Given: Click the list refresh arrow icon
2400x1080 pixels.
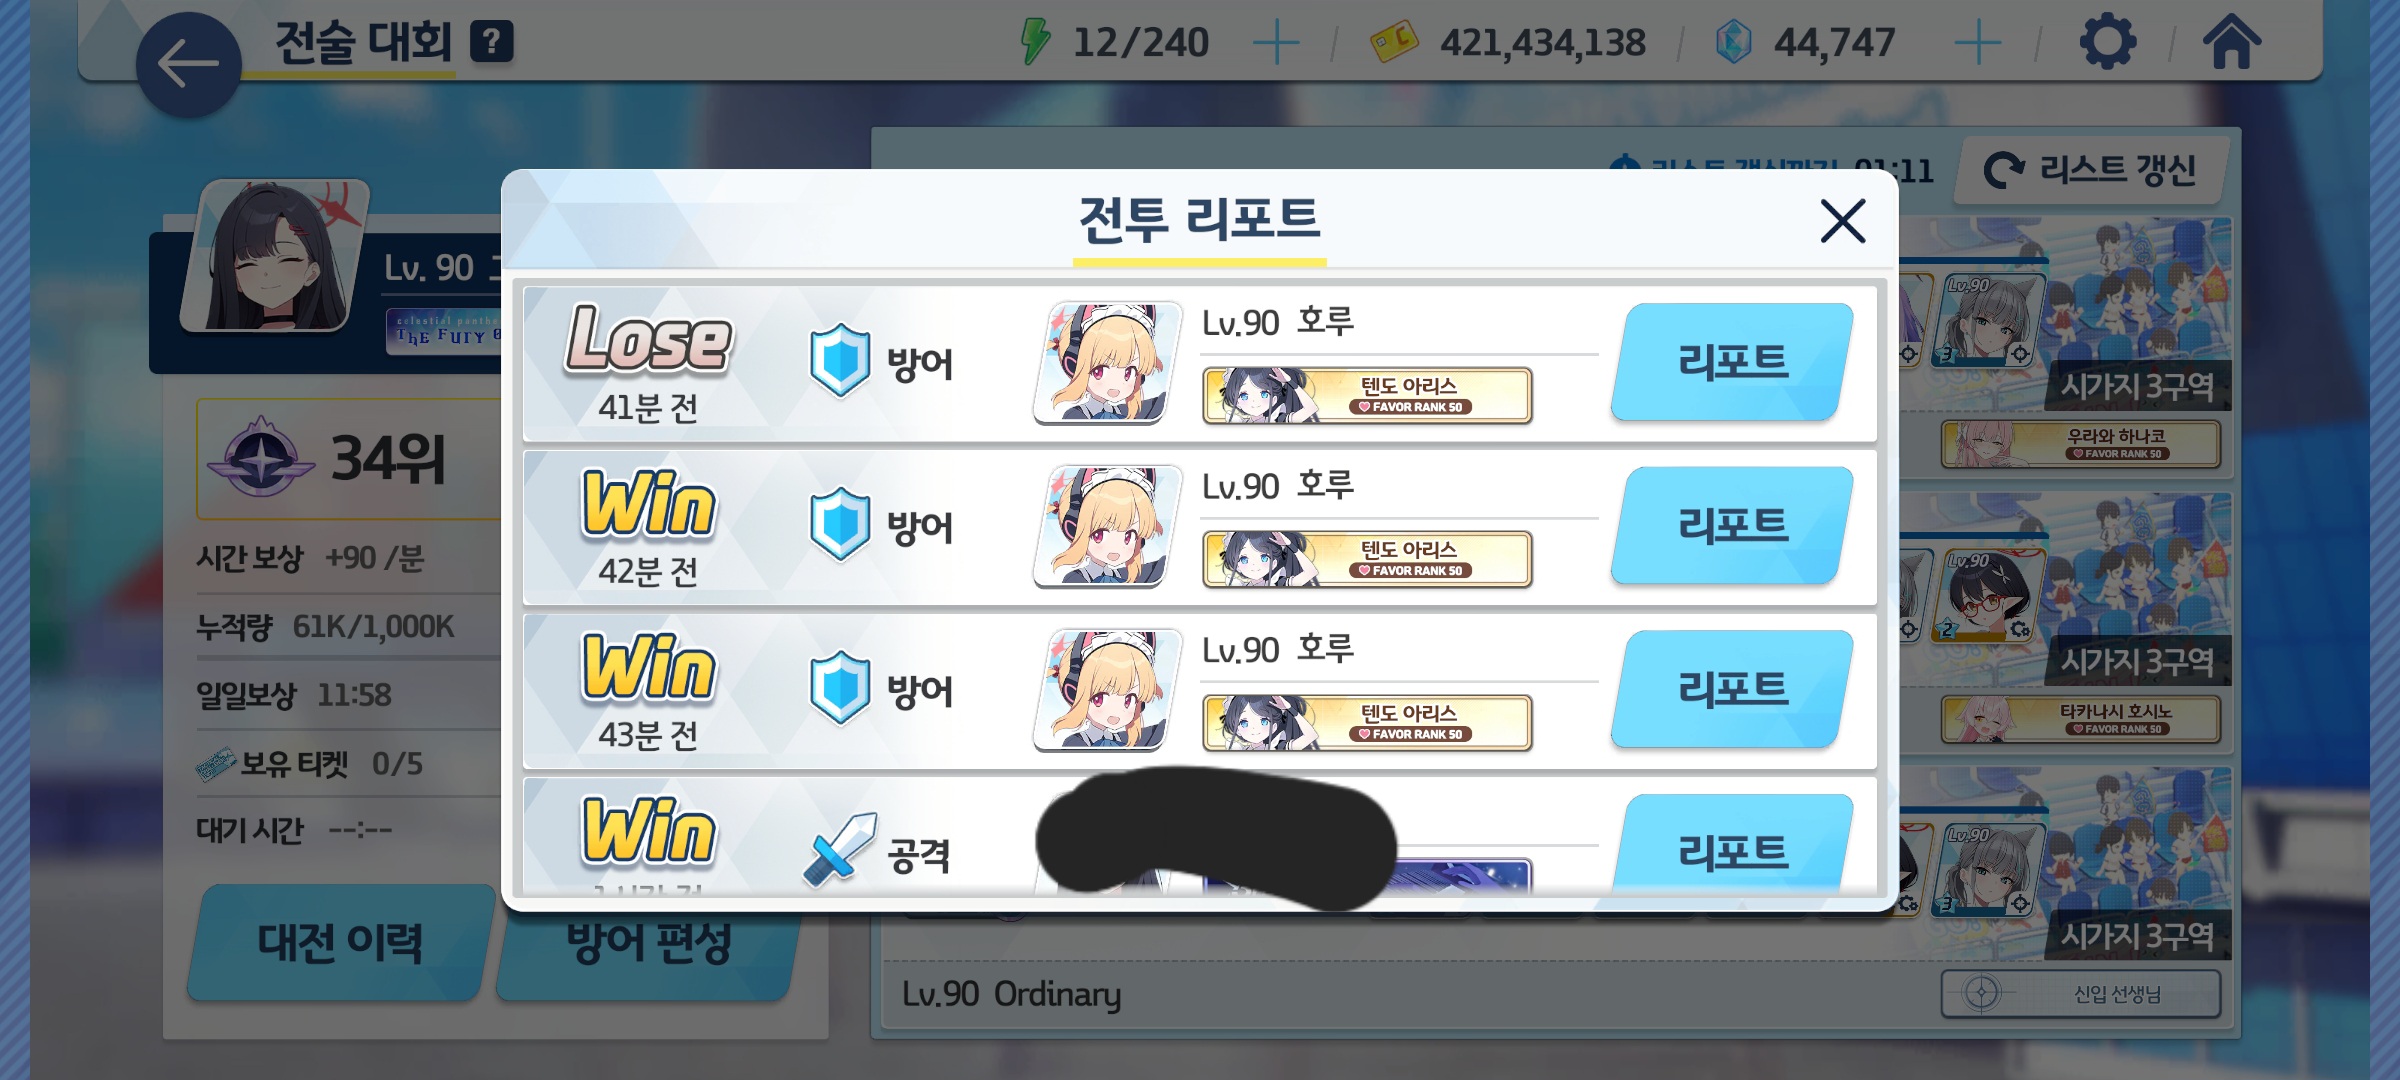Looking at the screenshot, I should (2003, 170).
